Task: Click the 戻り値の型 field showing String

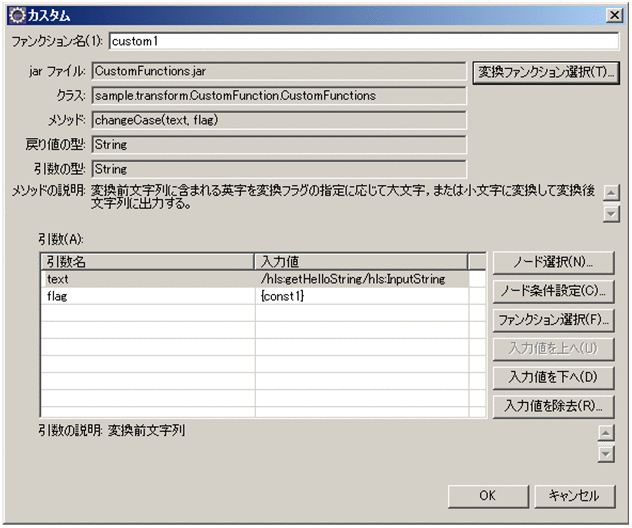Action: (x=279, y=145)
